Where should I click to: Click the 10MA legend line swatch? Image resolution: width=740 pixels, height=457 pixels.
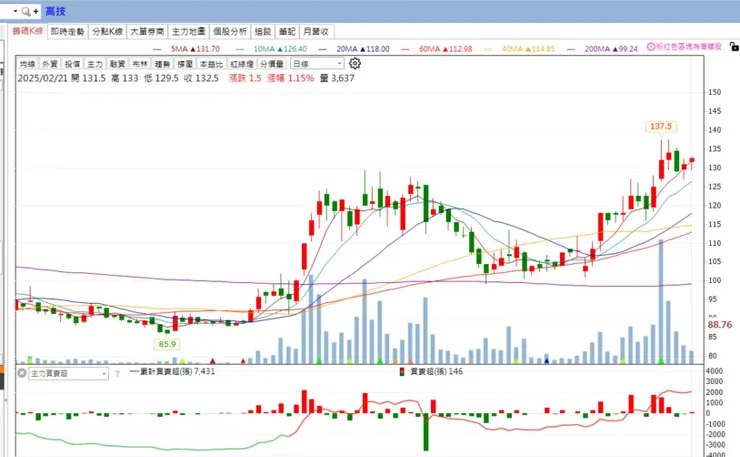tap(240, 49)
